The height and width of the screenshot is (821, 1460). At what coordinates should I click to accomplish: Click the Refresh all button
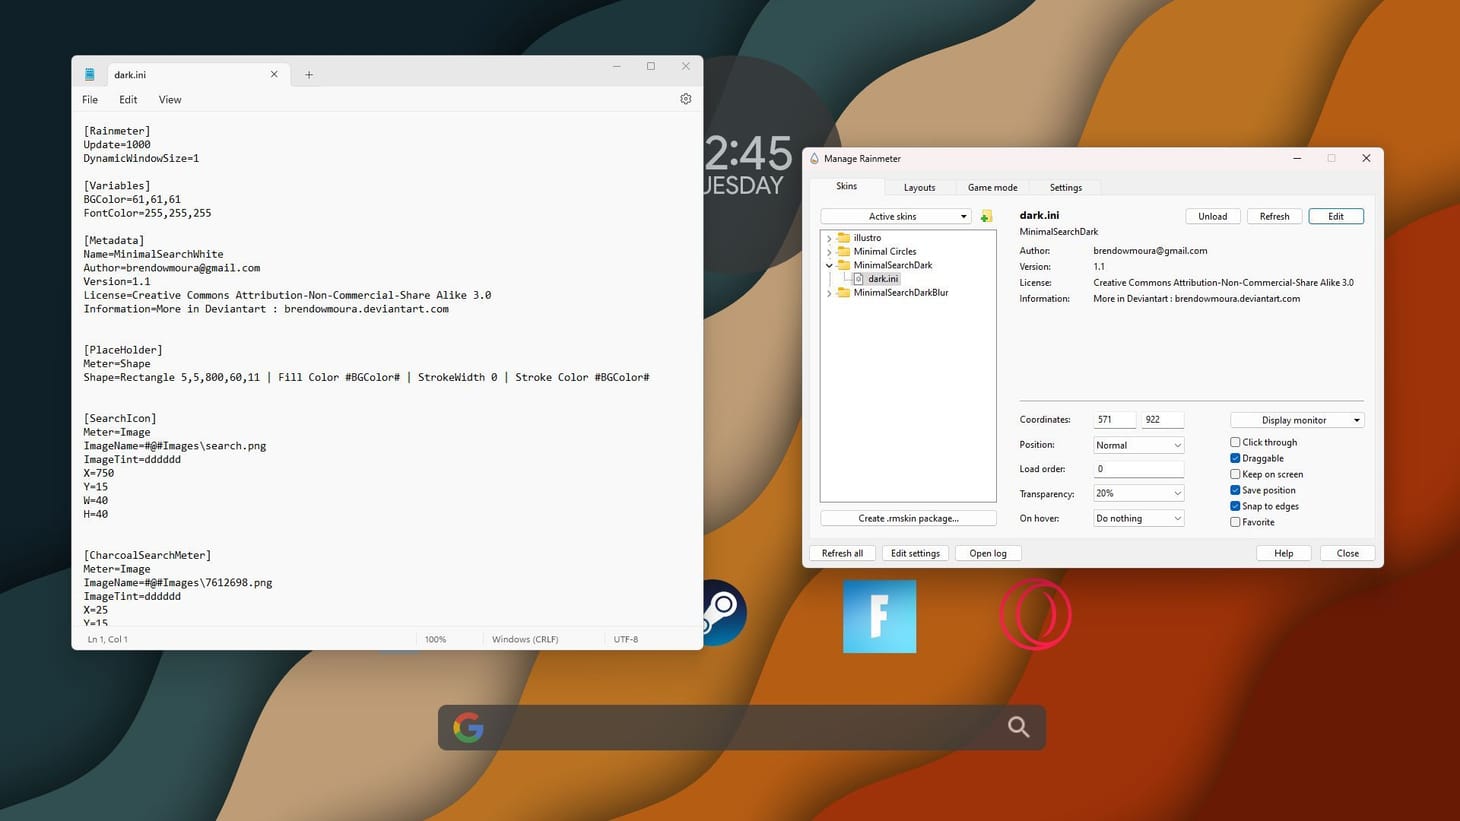pos(842,553)
